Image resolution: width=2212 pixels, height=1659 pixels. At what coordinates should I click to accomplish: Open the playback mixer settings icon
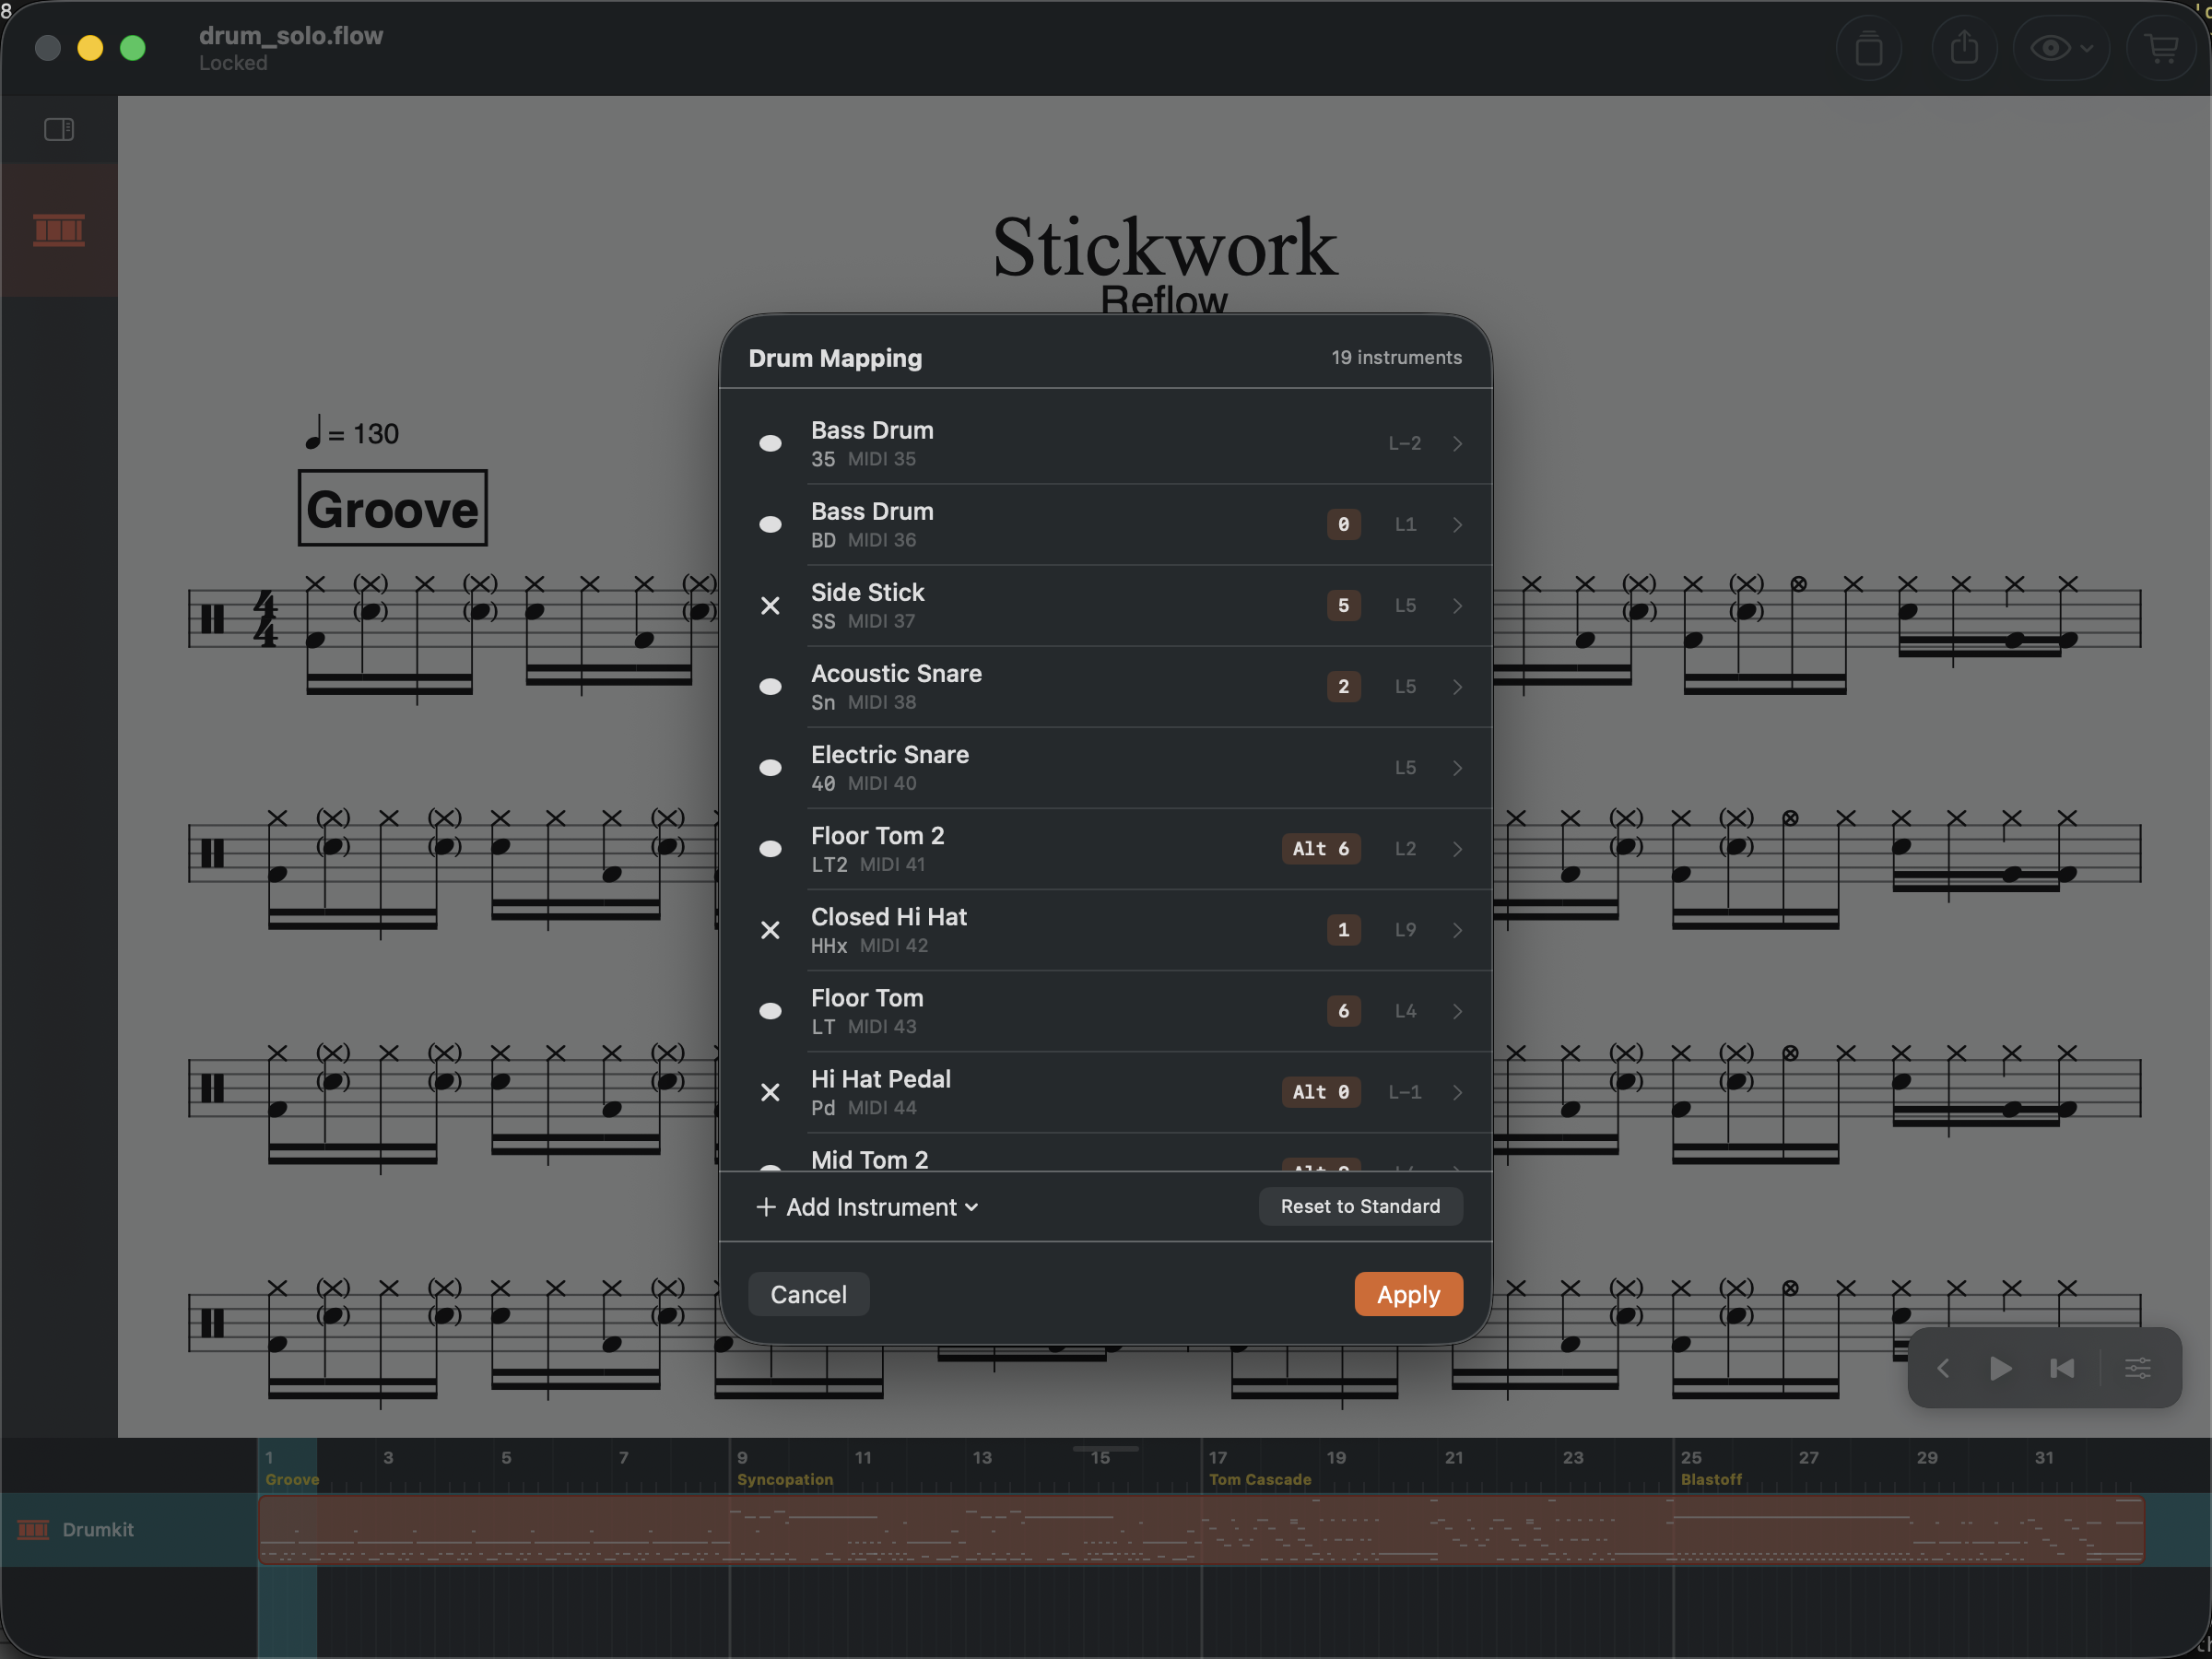click(x=2139, y=1367)
